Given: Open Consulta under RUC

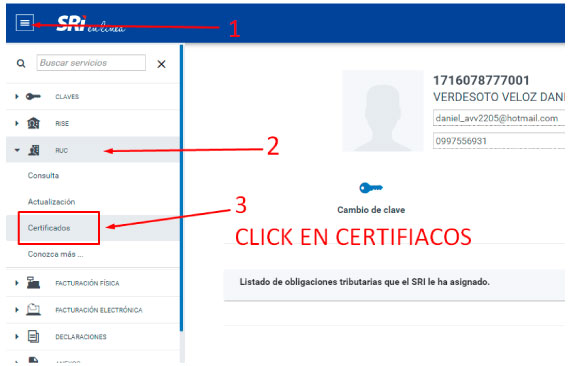Looking at the screenshot, I should tap(43, 176).
